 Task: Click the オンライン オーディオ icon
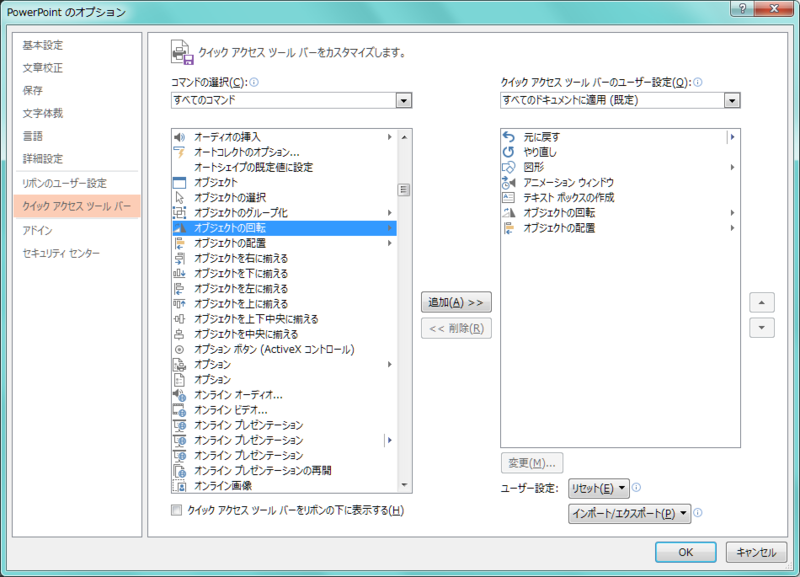click(x=179, y=395)
